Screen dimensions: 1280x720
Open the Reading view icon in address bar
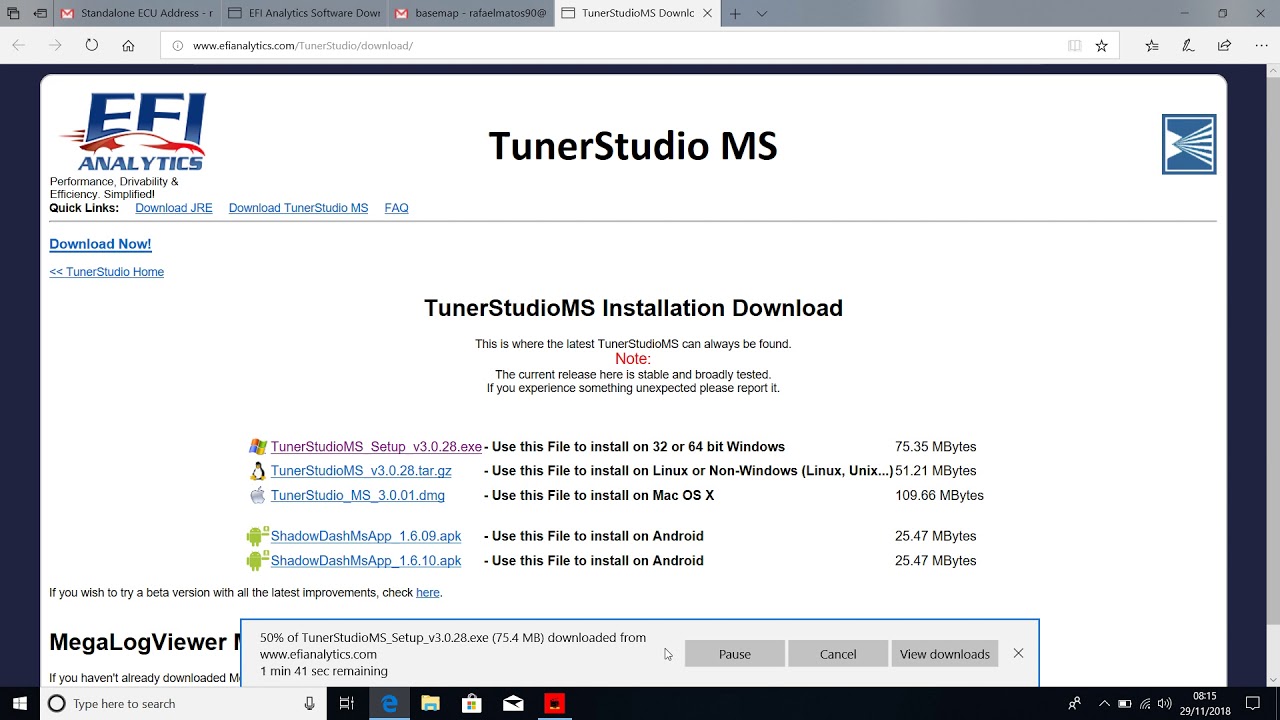click(1074, 45)
